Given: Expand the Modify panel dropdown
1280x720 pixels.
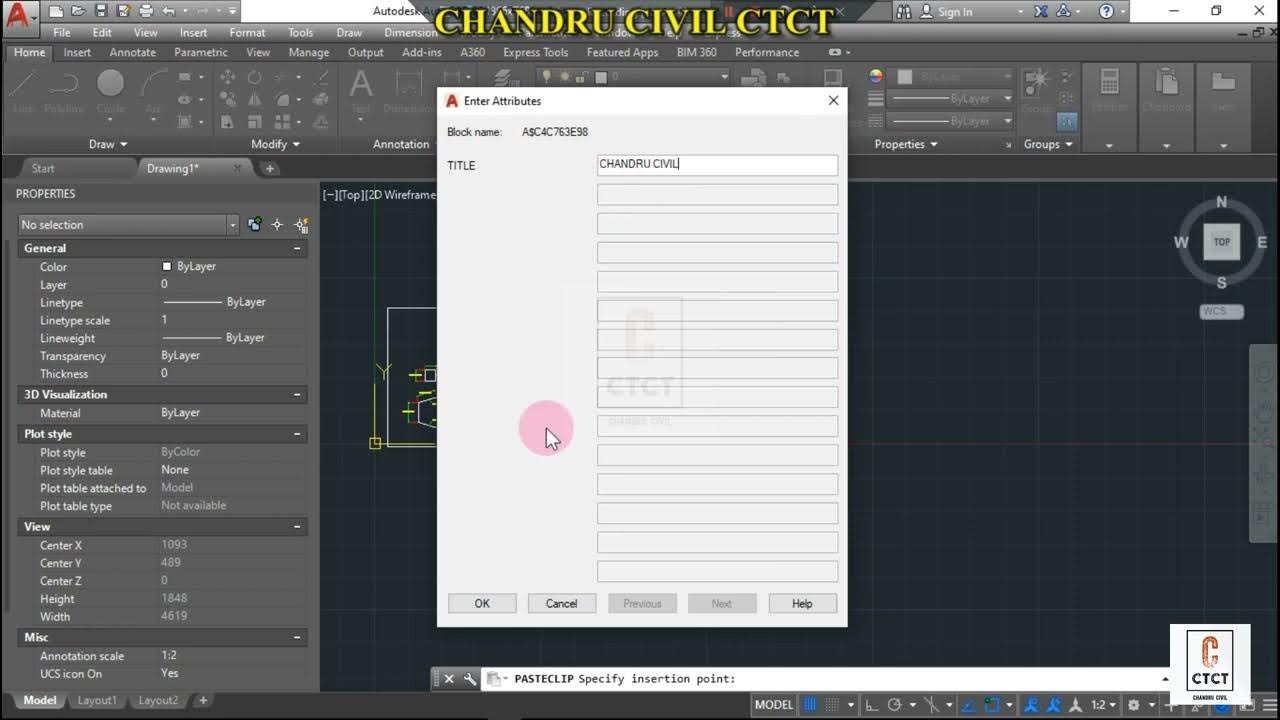Looking at the screenshot, I should [x=274, y=144].
